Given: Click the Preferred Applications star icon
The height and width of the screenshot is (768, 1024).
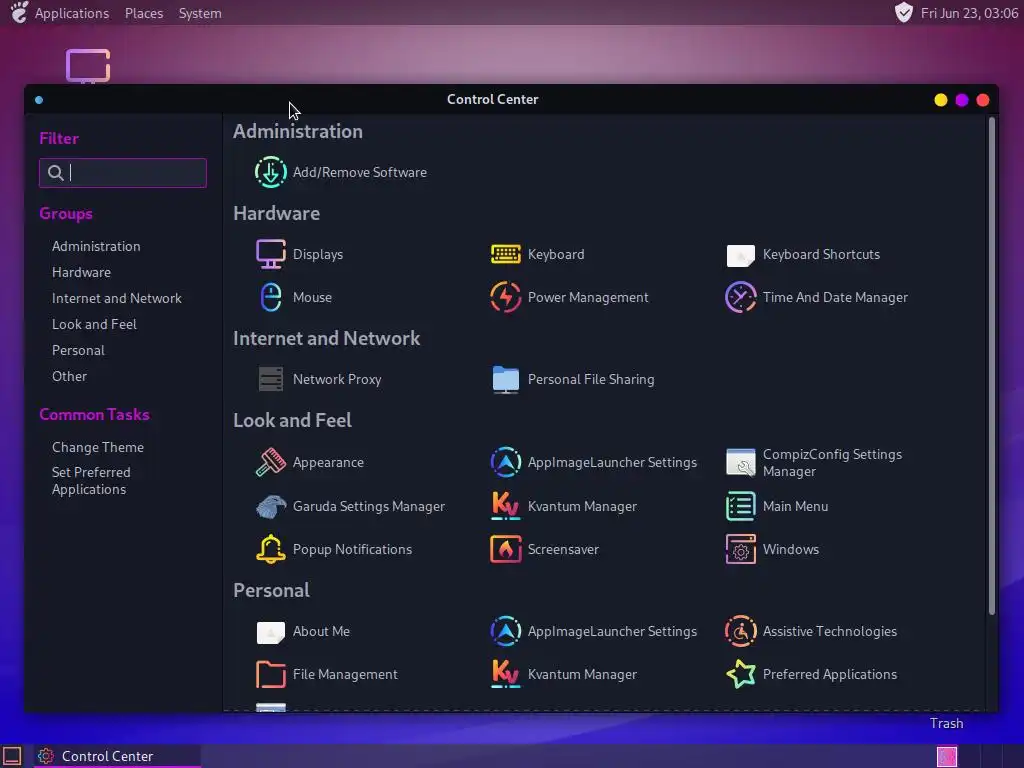Looking at the screenshot, I should click(741, 675).
